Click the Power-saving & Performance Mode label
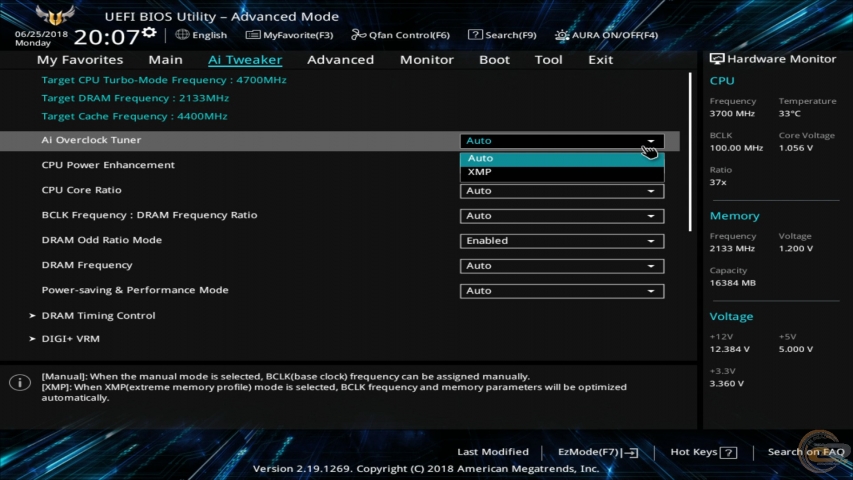The image size is (853, 480). tap(135, 290)
